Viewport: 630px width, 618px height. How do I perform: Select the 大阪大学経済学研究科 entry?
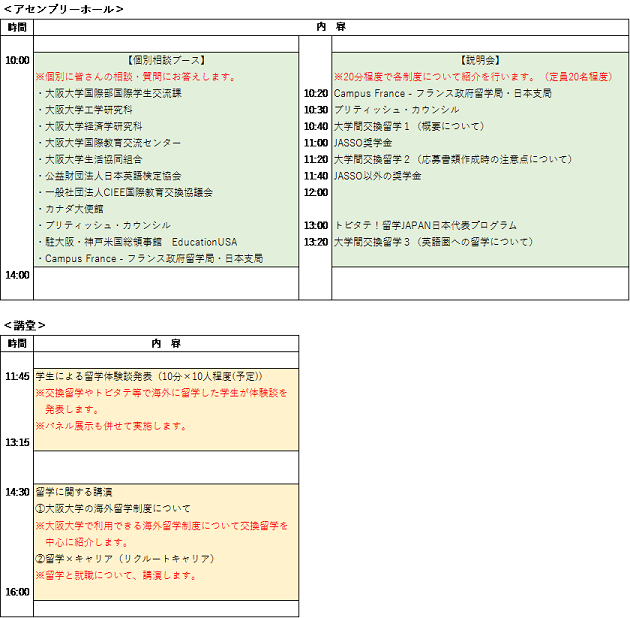[93, 126]
